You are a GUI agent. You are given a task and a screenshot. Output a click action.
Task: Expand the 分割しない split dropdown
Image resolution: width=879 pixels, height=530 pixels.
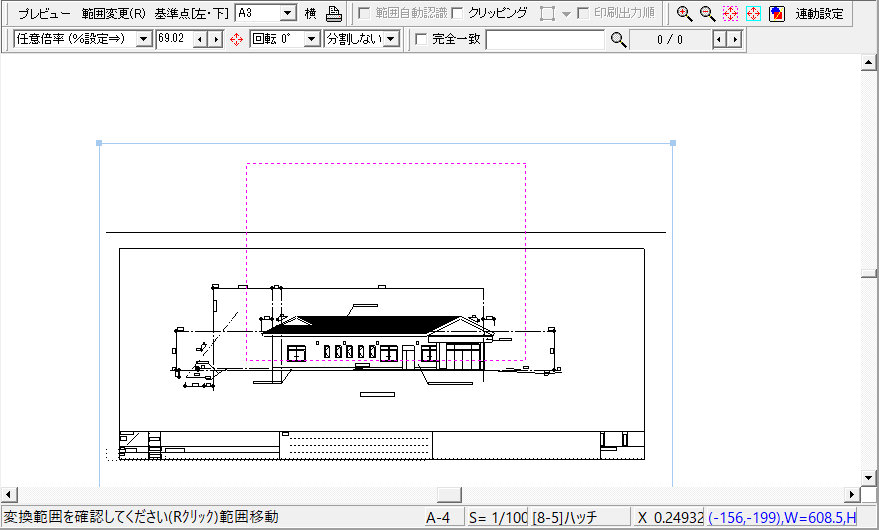pyautogui.click(x=391, y=39)
